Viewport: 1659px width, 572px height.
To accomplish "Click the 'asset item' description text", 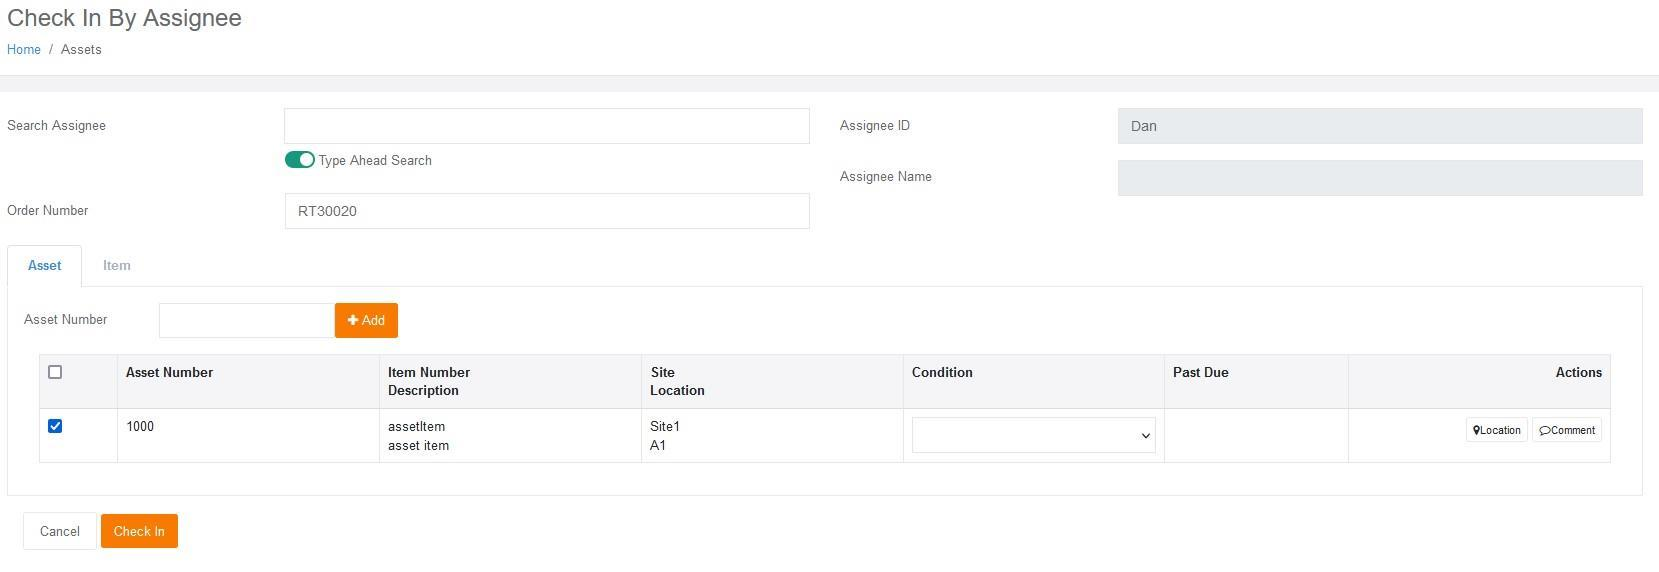I will pos(418,445).
